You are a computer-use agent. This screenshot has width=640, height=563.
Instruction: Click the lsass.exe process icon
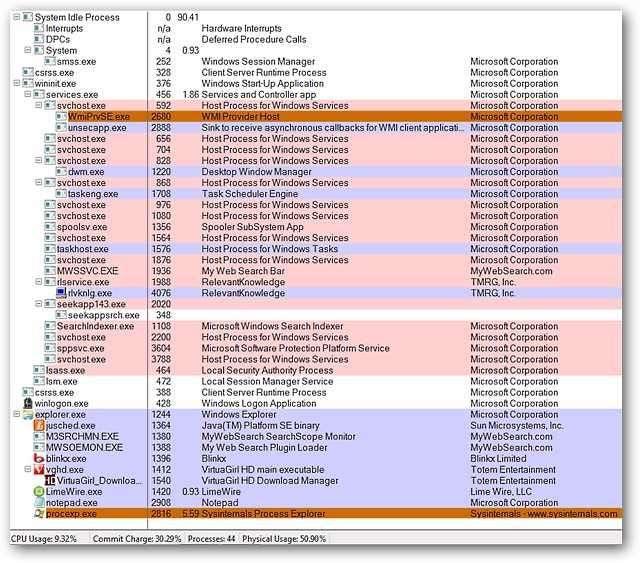(x=39, y=370)
